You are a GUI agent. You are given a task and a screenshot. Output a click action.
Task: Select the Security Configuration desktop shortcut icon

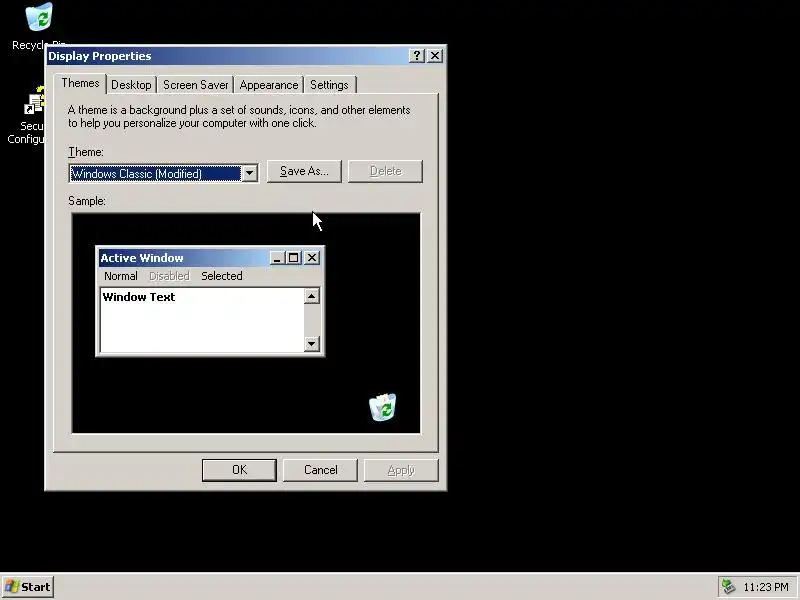click(x=34, y=102)
